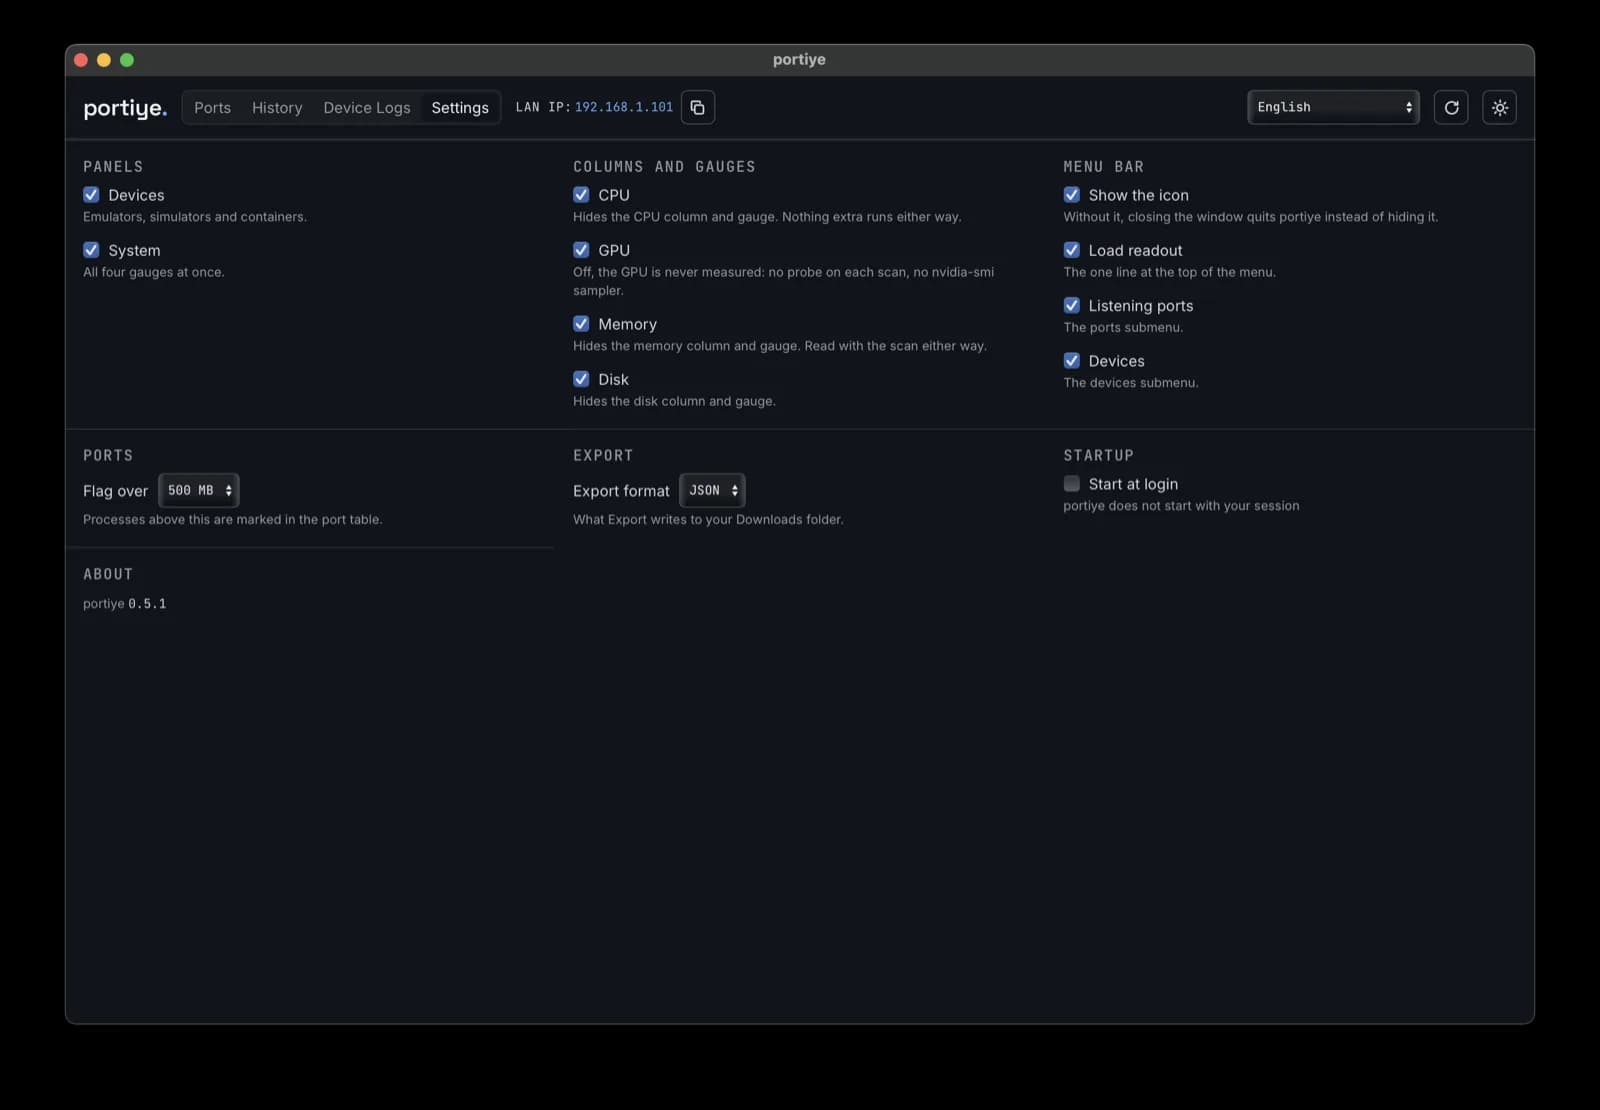The image size is (1600, 1110).
Task: Select the Settings tab
Action: [x=460, y=108]
